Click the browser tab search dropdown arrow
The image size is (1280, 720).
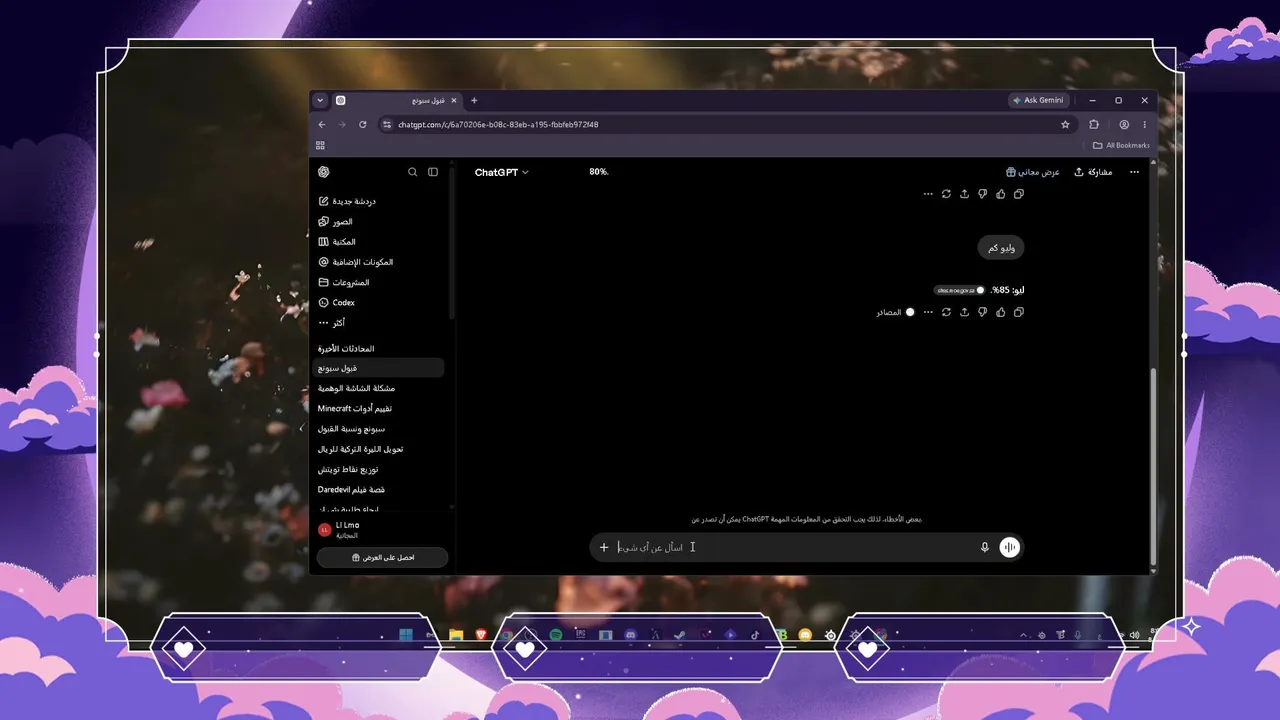coord(320,100)
